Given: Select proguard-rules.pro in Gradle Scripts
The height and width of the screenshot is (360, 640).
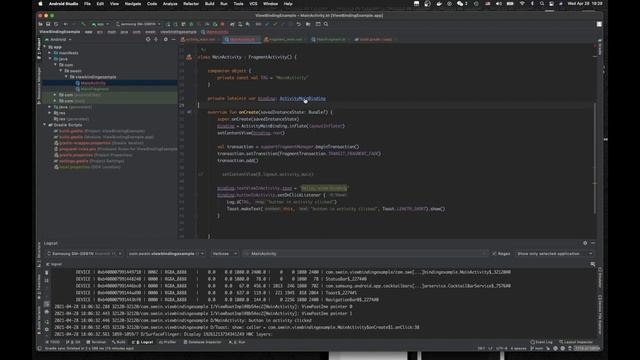Looking at the screenshot, I should [x=78, y=149].
